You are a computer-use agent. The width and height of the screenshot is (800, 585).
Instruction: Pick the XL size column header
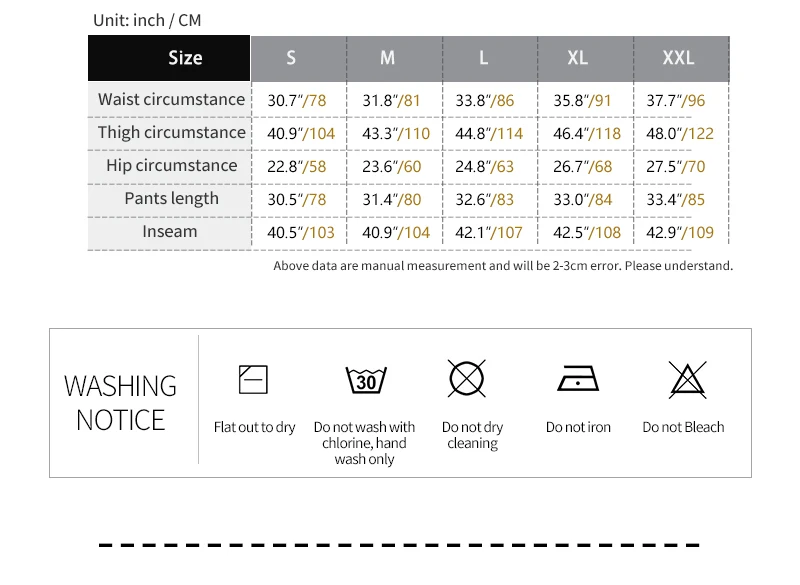578,58
